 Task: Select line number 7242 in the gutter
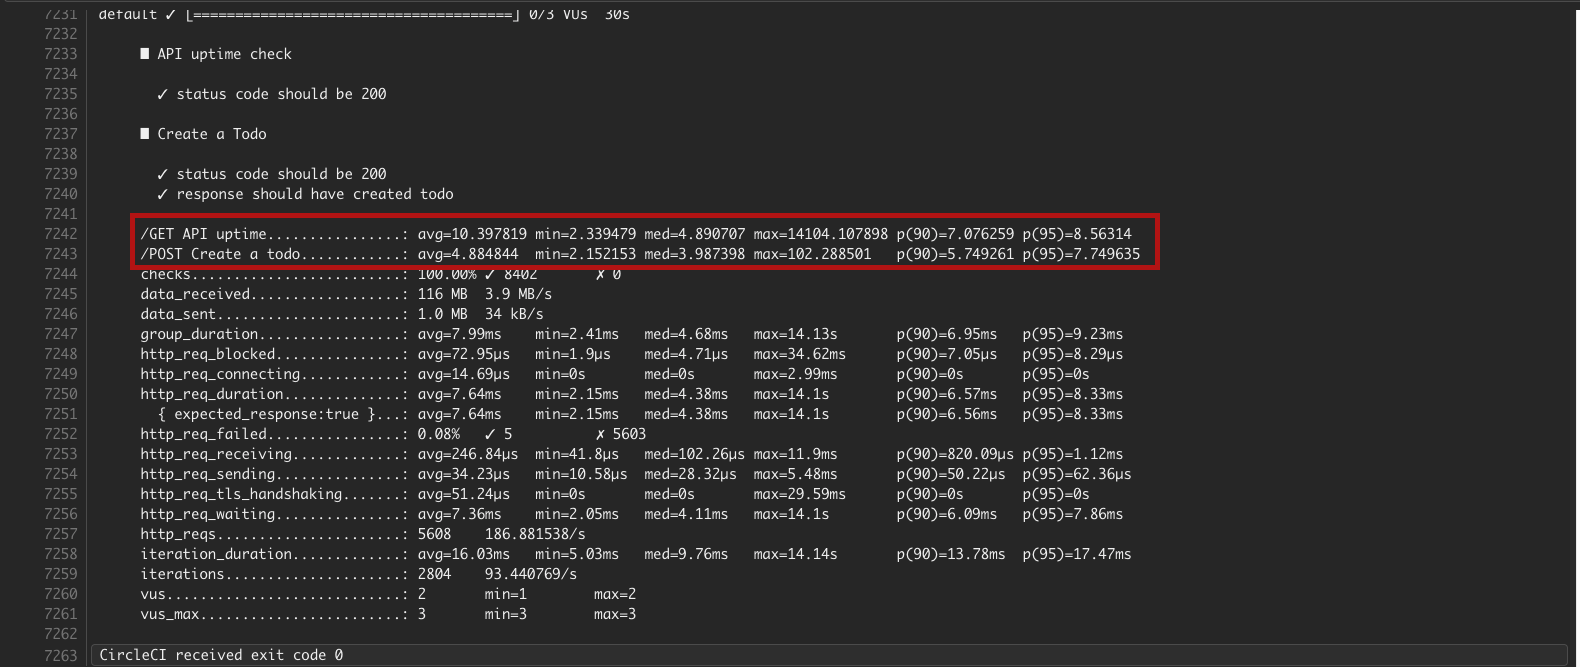point(60,234)
